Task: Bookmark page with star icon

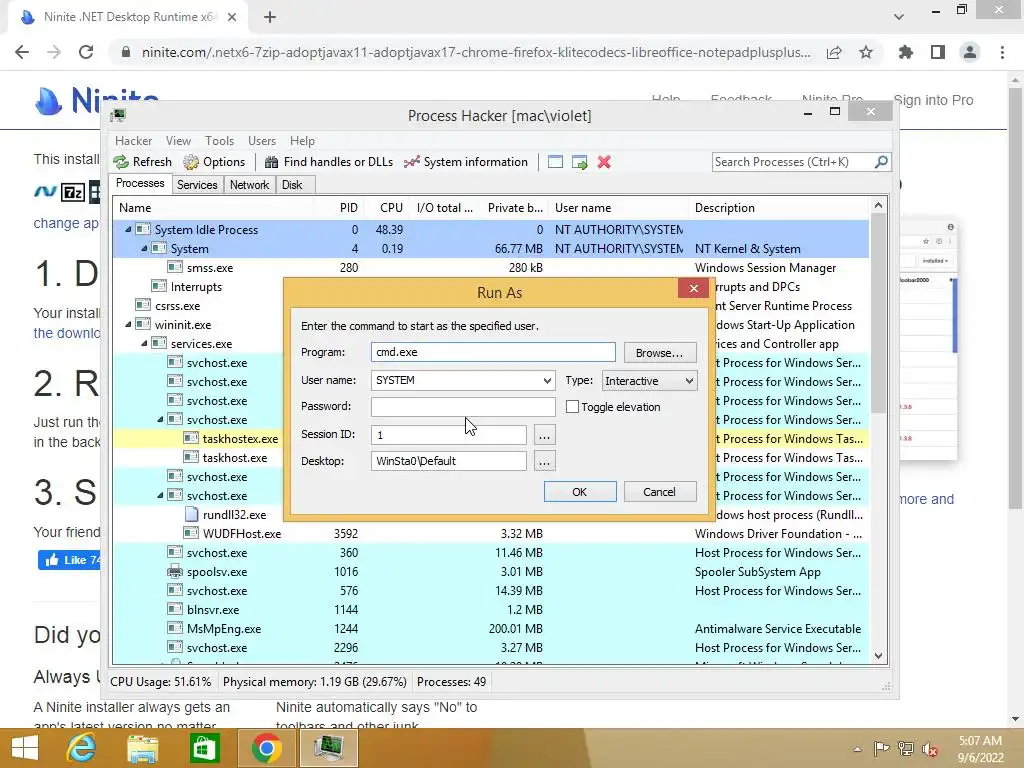Action: pyautogui.click(x=866, y=52)
